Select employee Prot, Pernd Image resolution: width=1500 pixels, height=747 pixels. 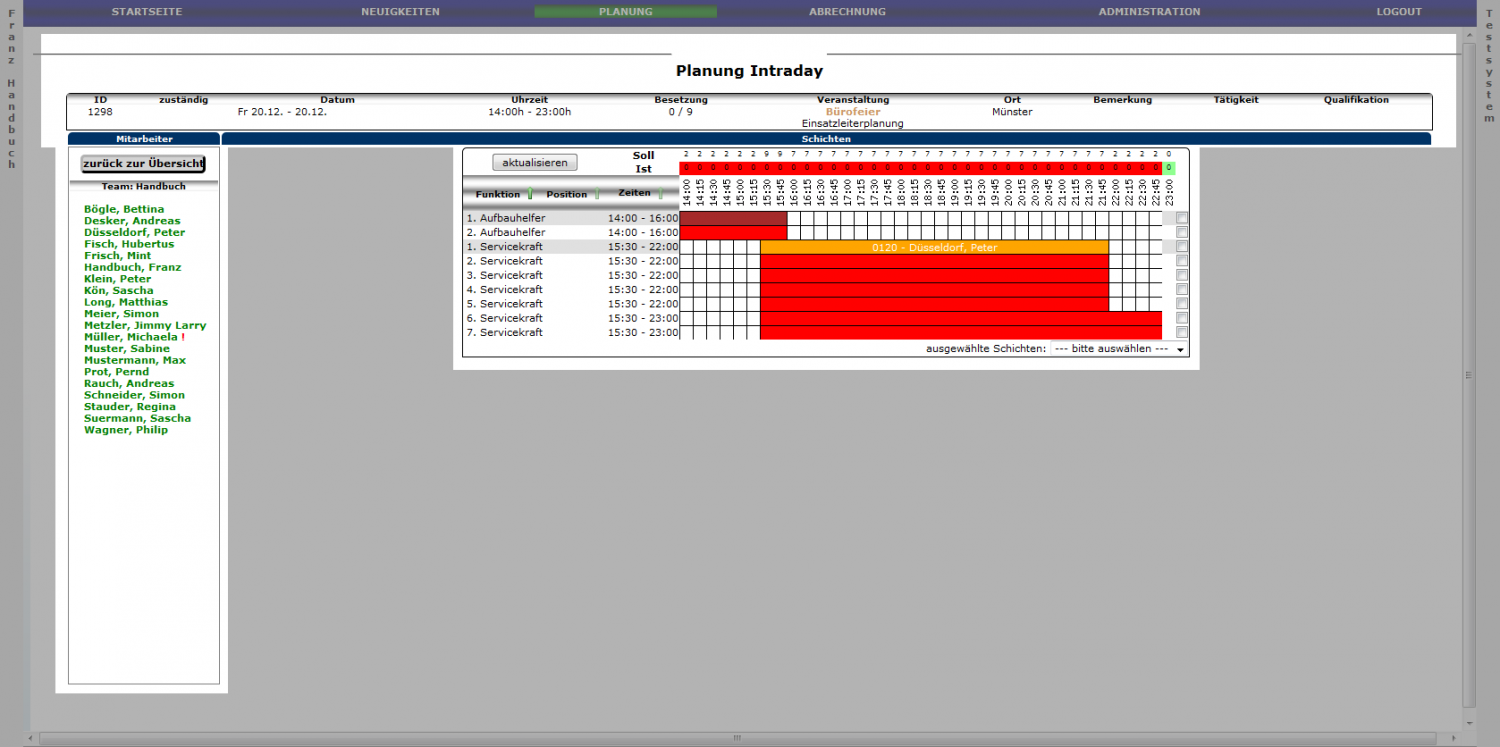tap(117, 372)
